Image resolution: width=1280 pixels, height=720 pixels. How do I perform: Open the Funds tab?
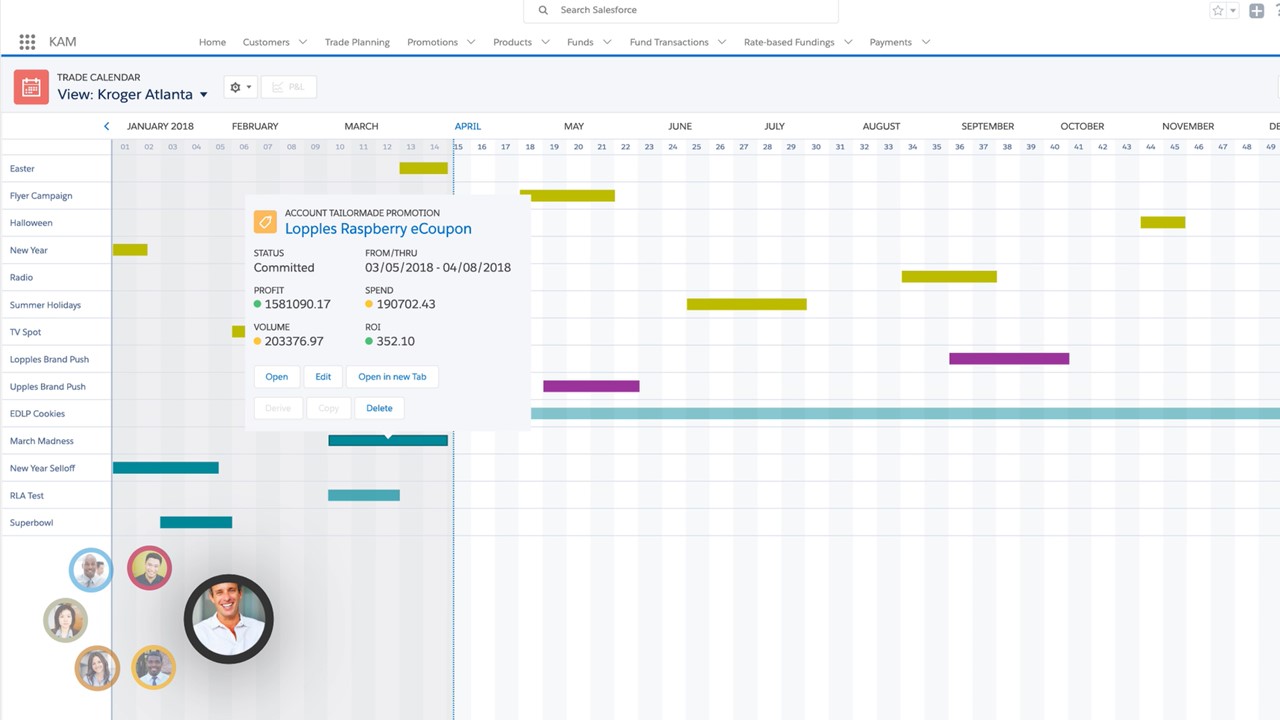(580, 42)
